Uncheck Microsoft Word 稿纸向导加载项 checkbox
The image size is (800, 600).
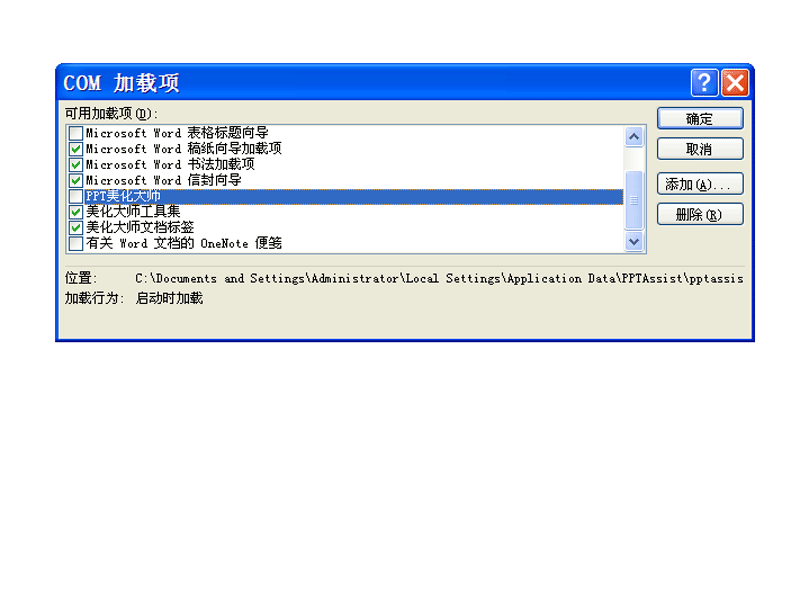tap(76, 149)
